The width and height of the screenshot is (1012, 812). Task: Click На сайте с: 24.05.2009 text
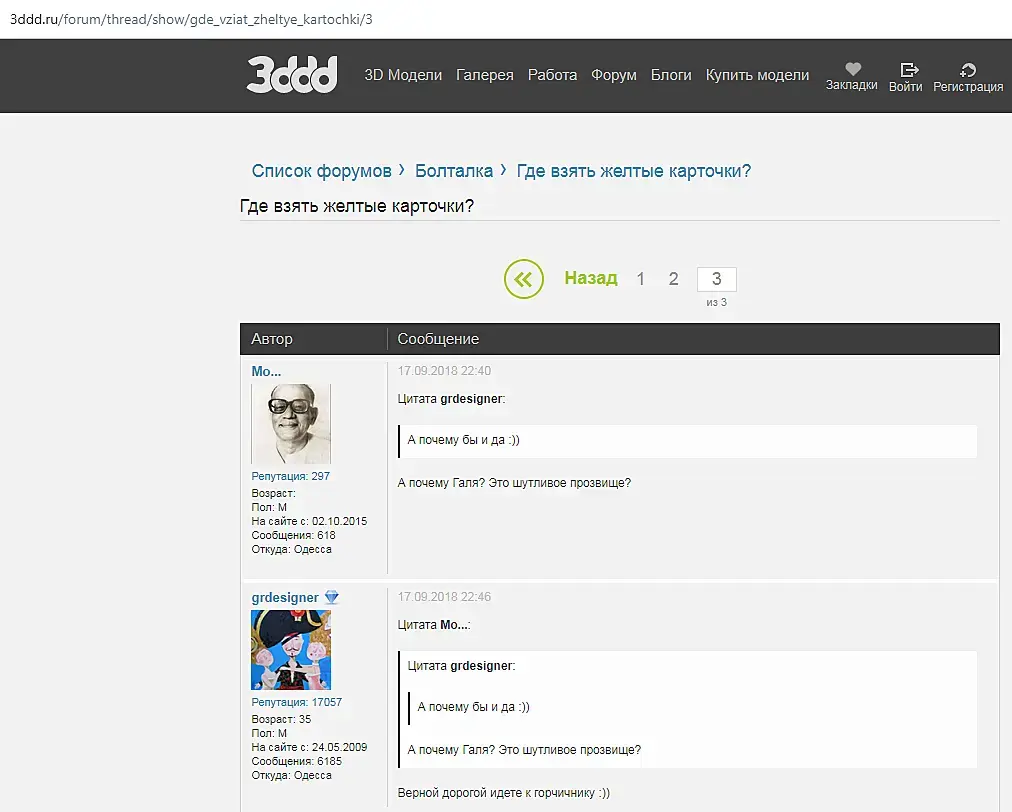309,747
